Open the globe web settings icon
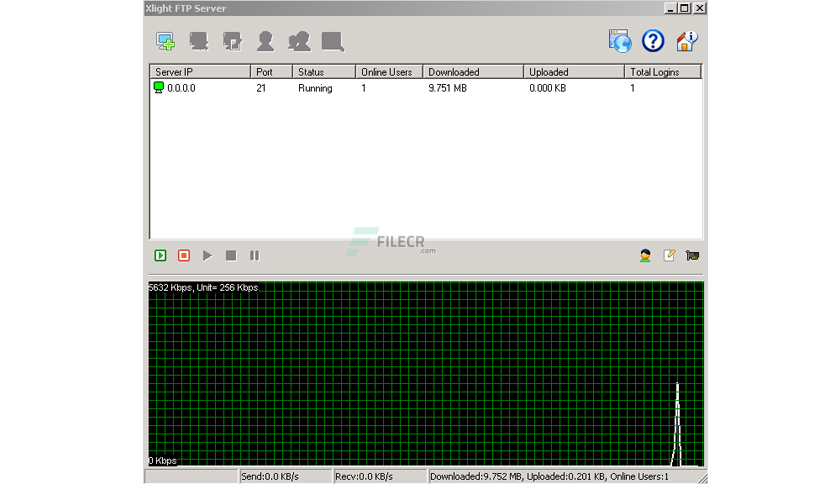Image resolution: width=836 pixels, height=484 pixels. point(620,41)
